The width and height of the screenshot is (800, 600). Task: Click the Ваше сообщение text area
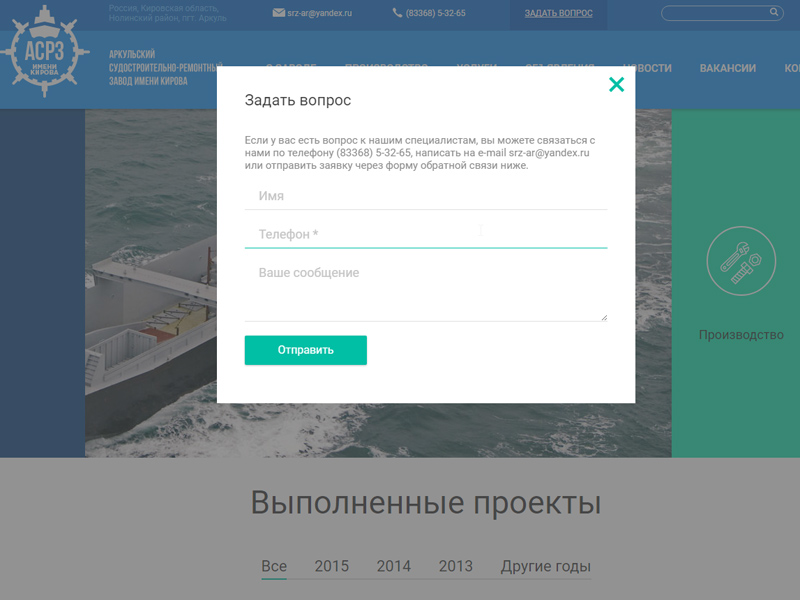click(x=426, y=291)
